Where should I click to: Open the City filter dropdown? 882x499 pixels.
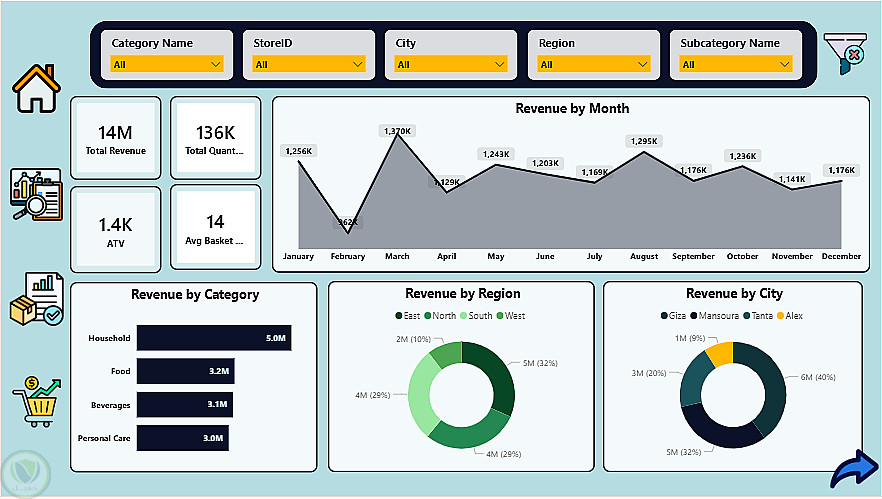coord(451,64)
